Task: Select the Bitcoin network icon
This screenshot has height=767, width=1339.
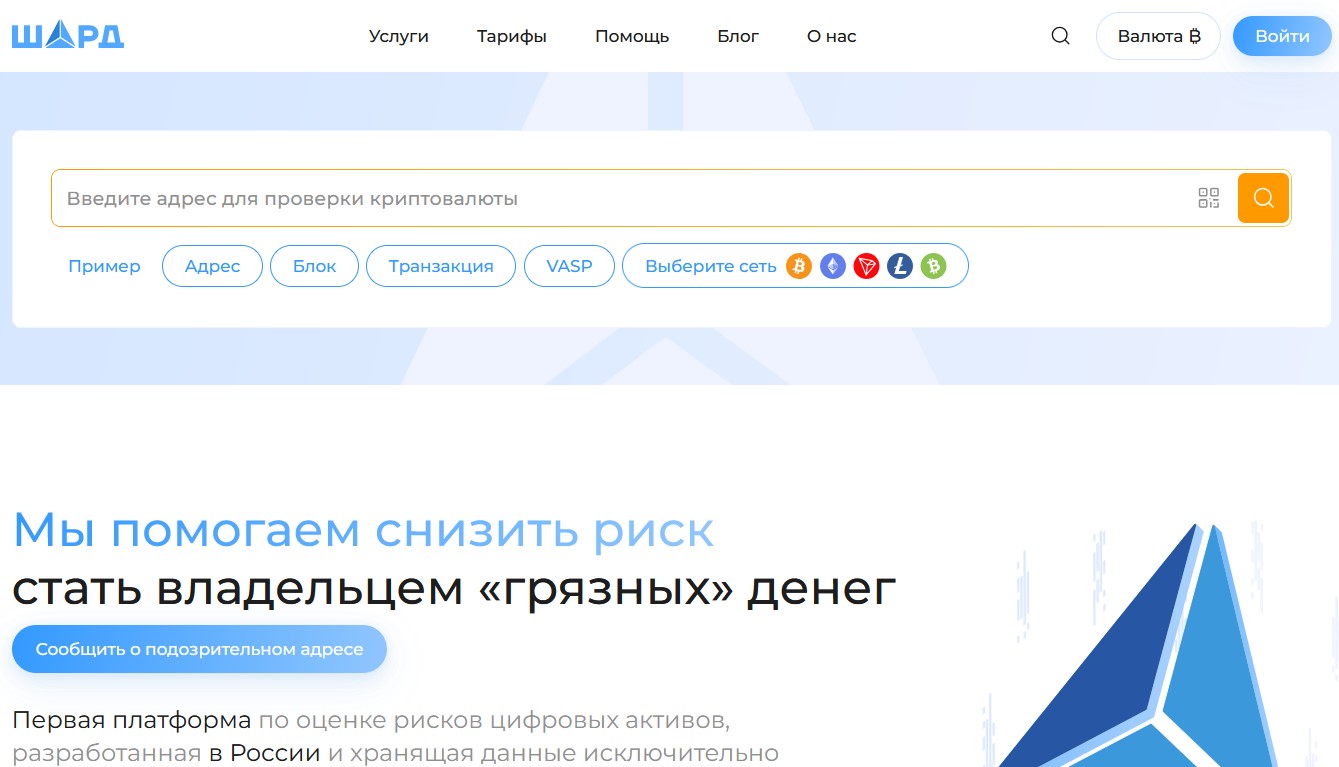Action: [x=798, y=265]
